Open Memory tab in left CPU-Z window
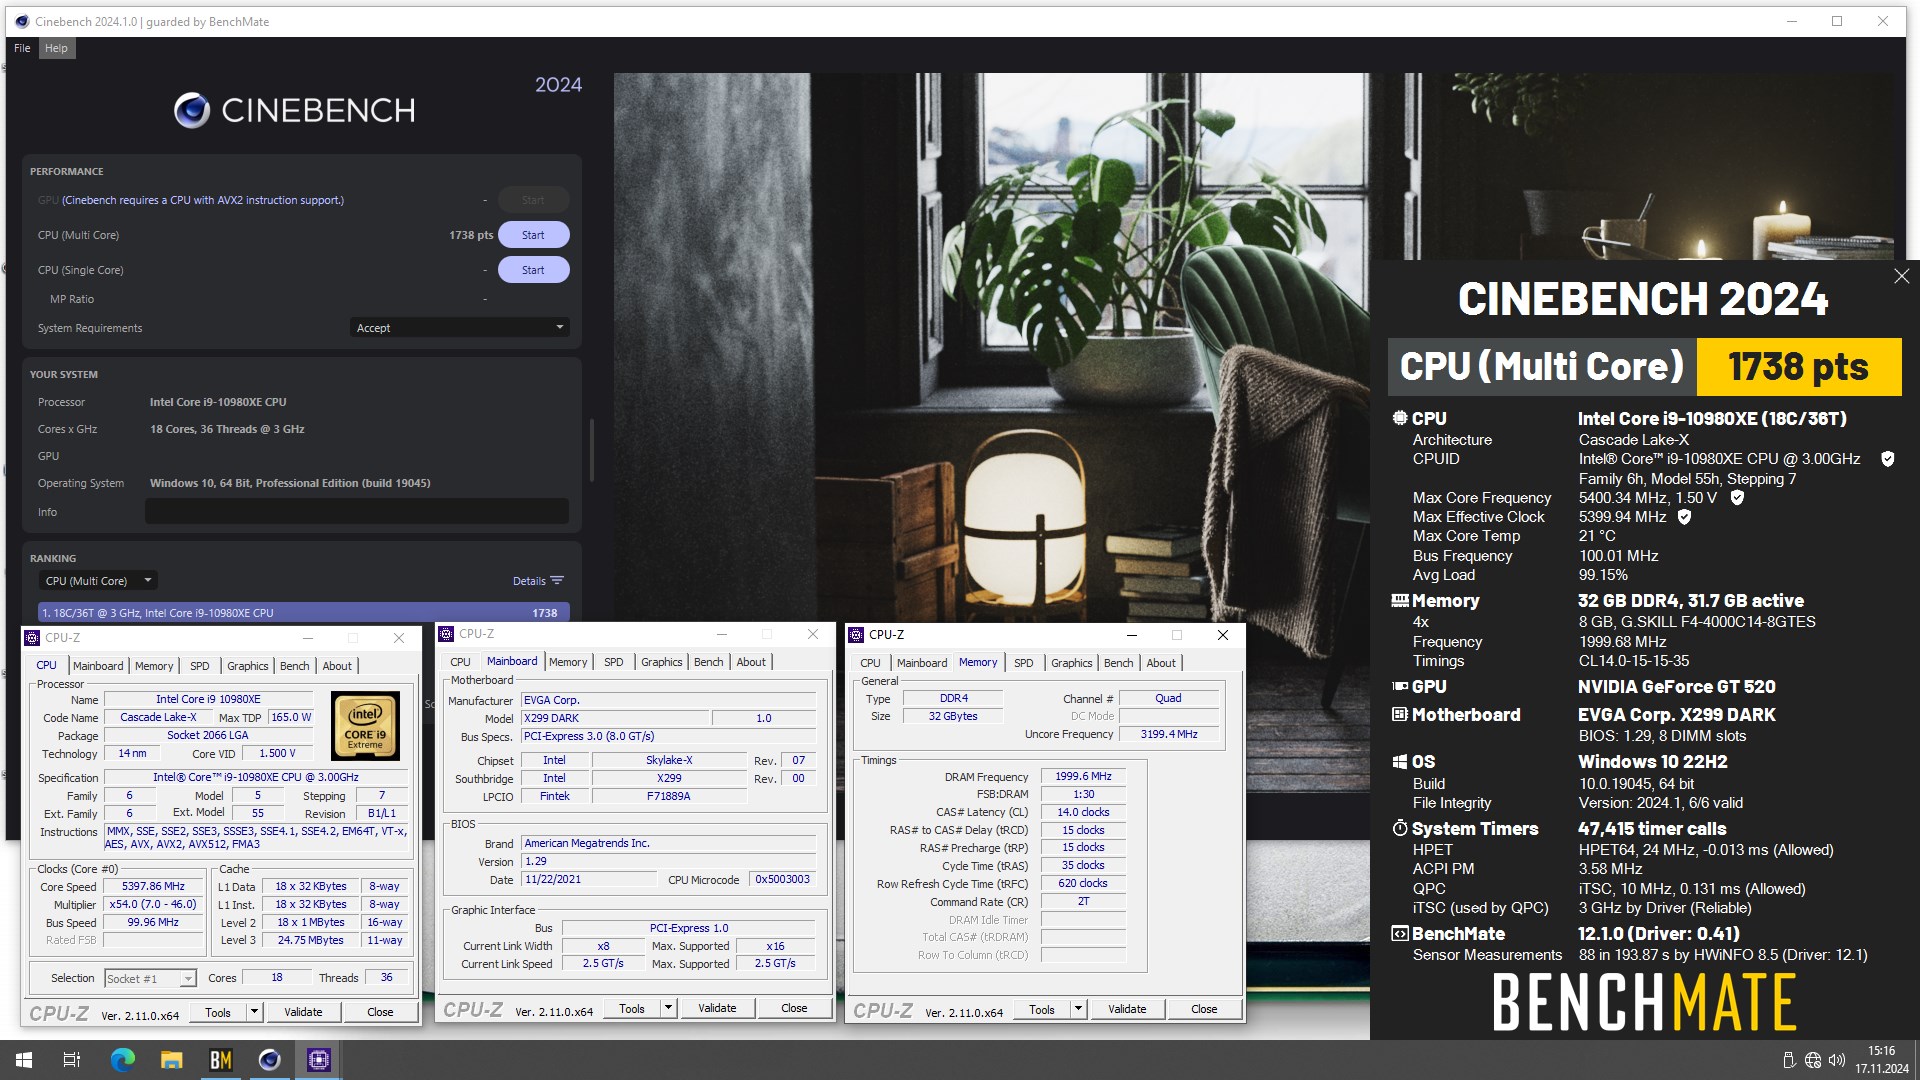The width and height of the screenshot is (1920, 1080). coord(154,666)
